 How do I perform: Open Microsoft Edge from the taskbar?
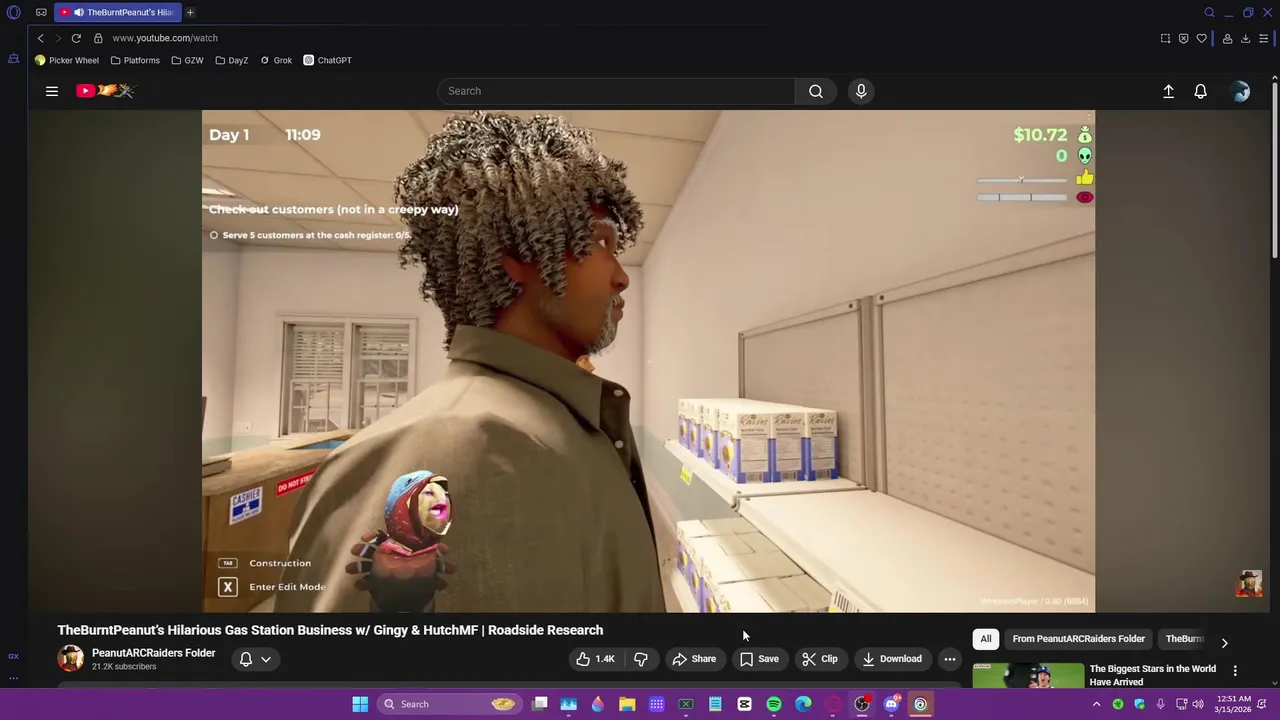coord(803,704)
